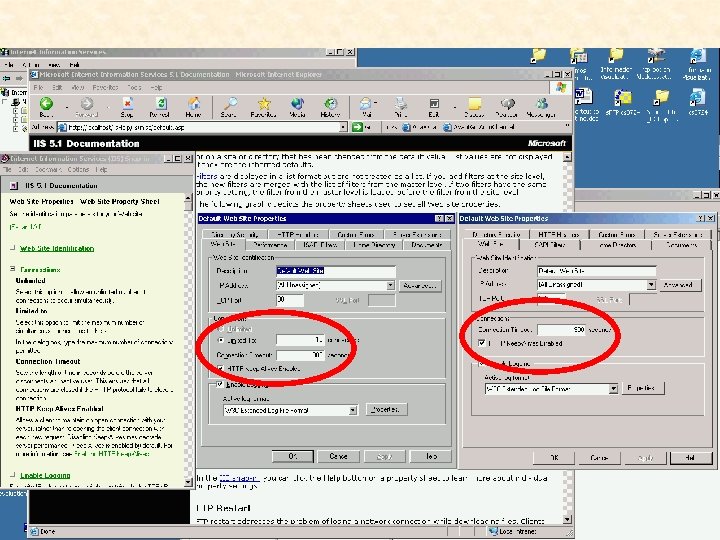Image resolution: width=720 pixels, height=540 pixels.
Task: Switch to HTTP Headers tab in right dialog
Action: (558, 234)
